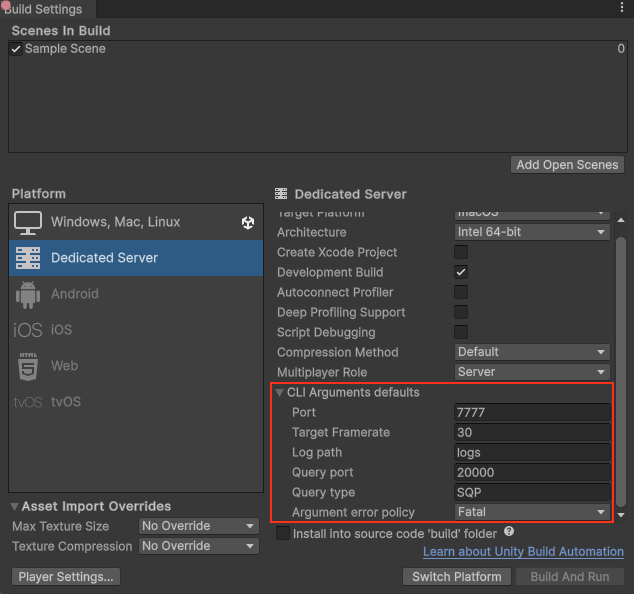Image resolution: width=634 pixels, height=594 pixels.
Task: Uncheck the Sample Scene checkbox
Action: coord(16,49)
